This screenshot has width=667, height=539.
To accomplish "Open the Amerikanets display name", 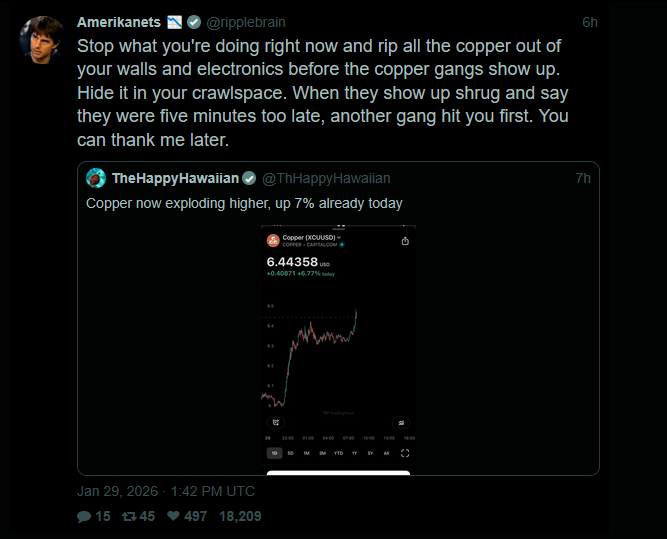I will (x=111, y=22).
